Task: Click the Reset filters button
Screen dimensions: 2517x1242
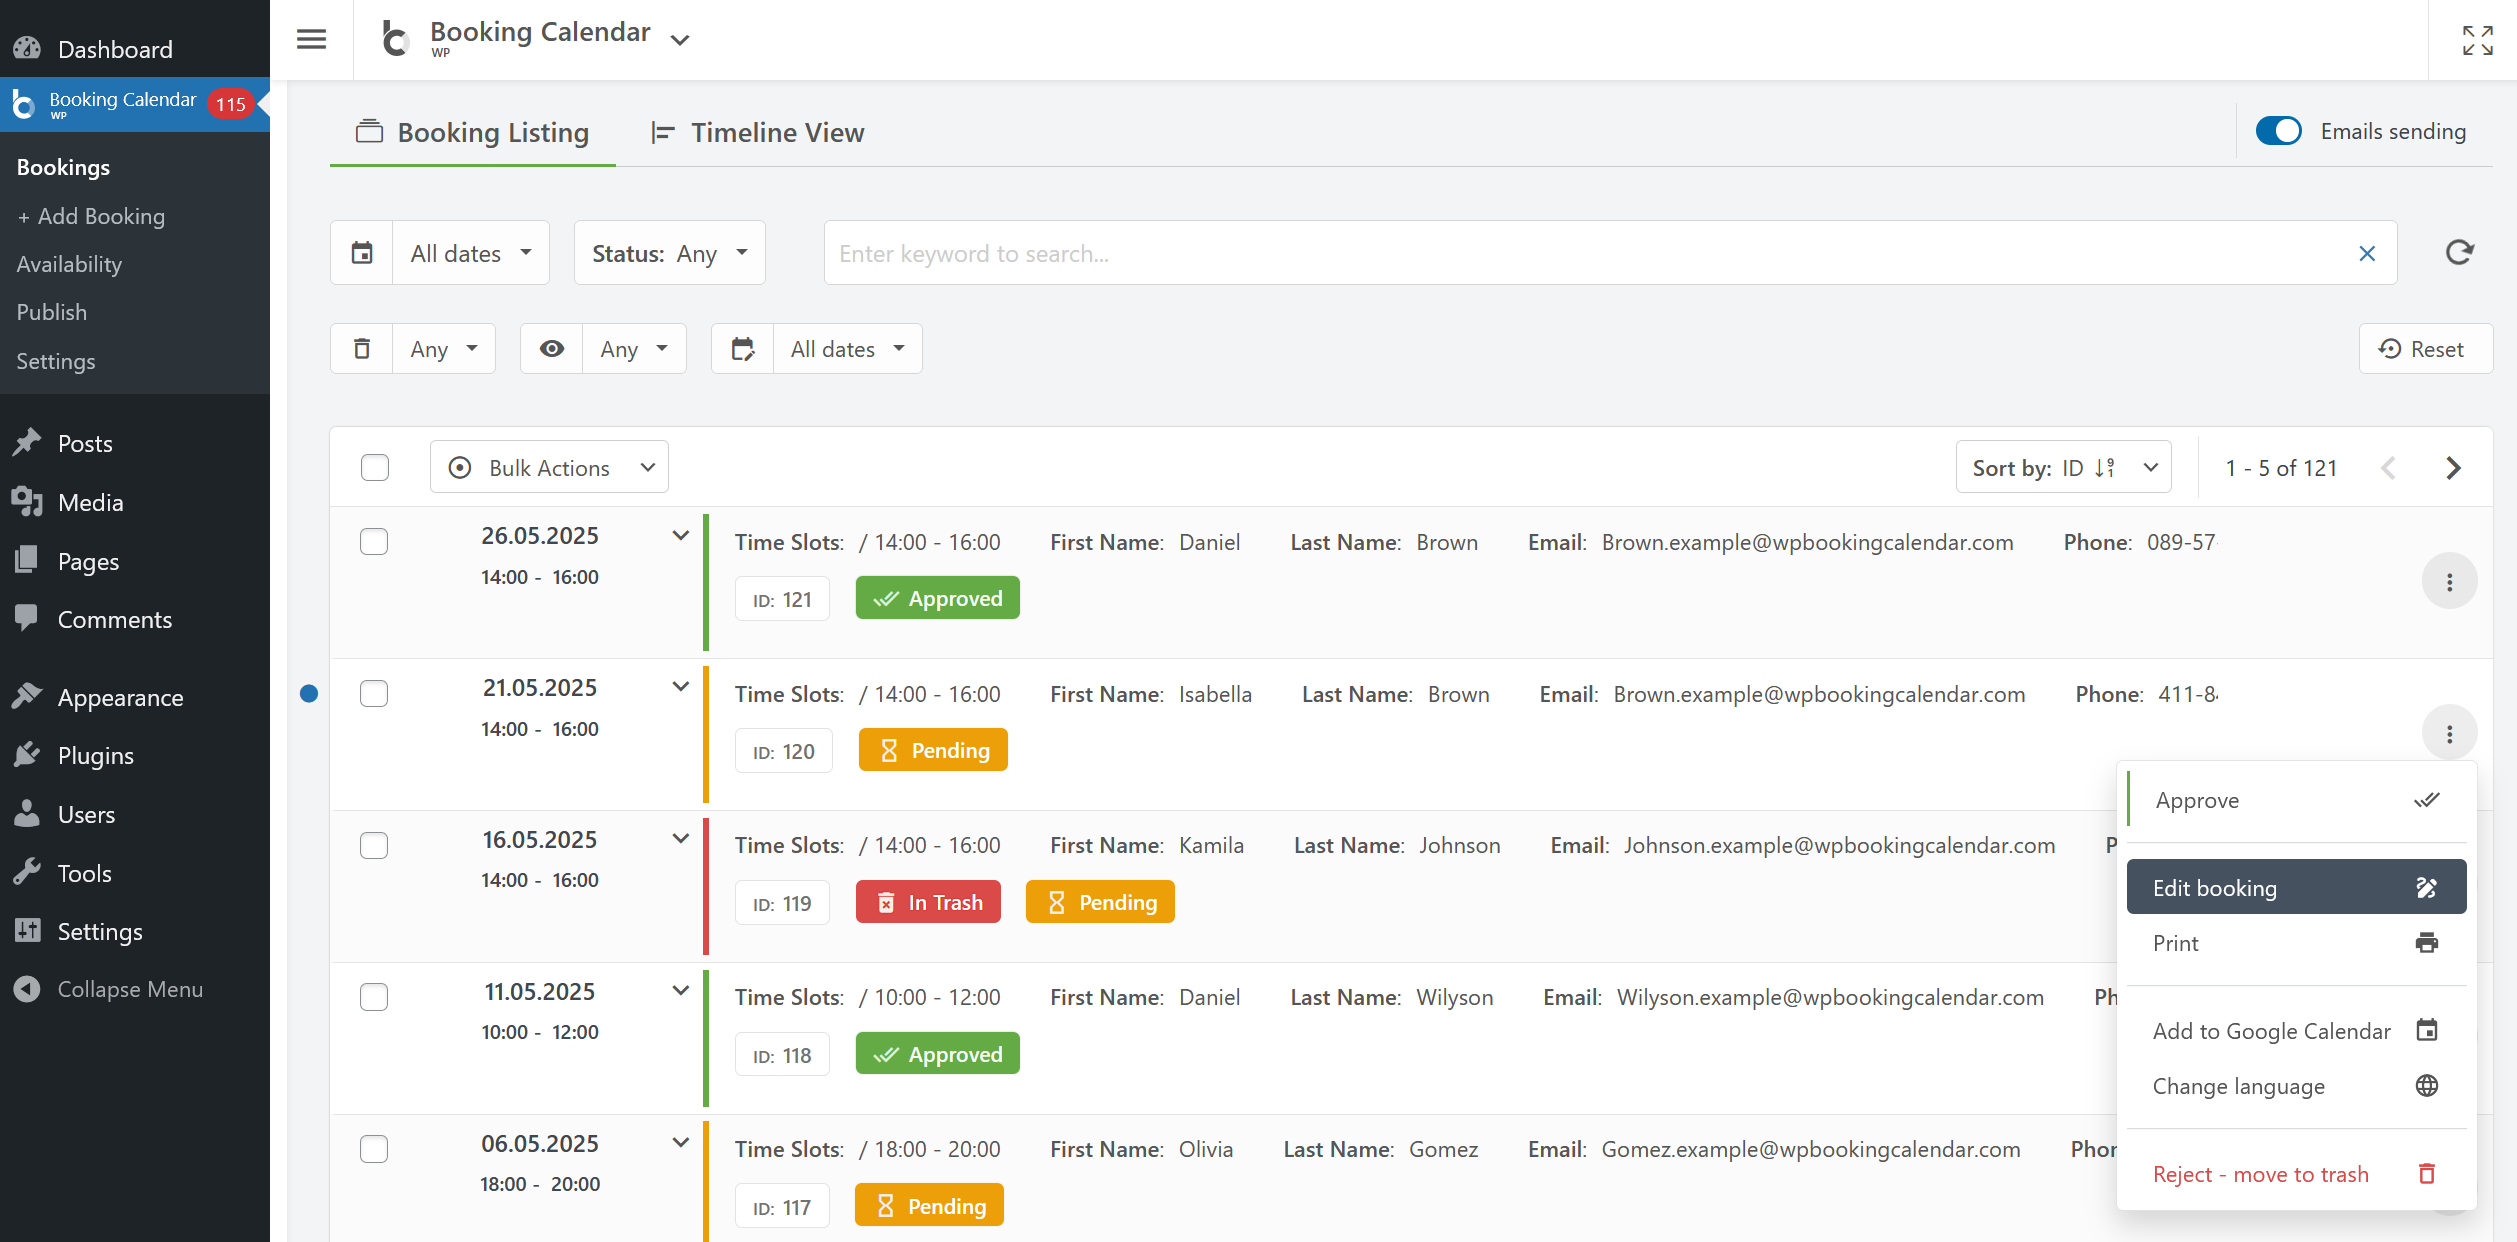Action: coord(2425,349)
